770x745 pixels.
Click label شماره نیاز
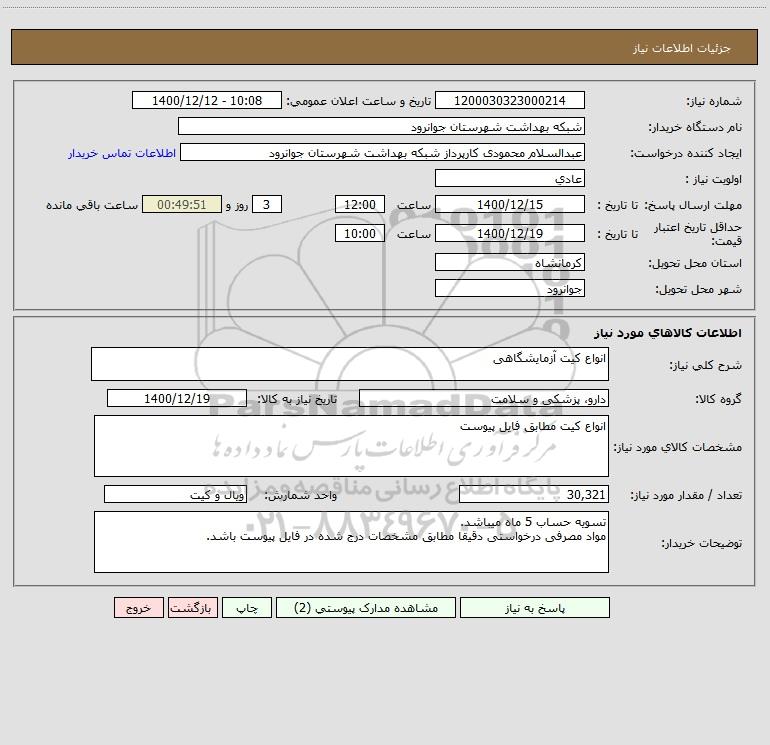tap(714, 102)
